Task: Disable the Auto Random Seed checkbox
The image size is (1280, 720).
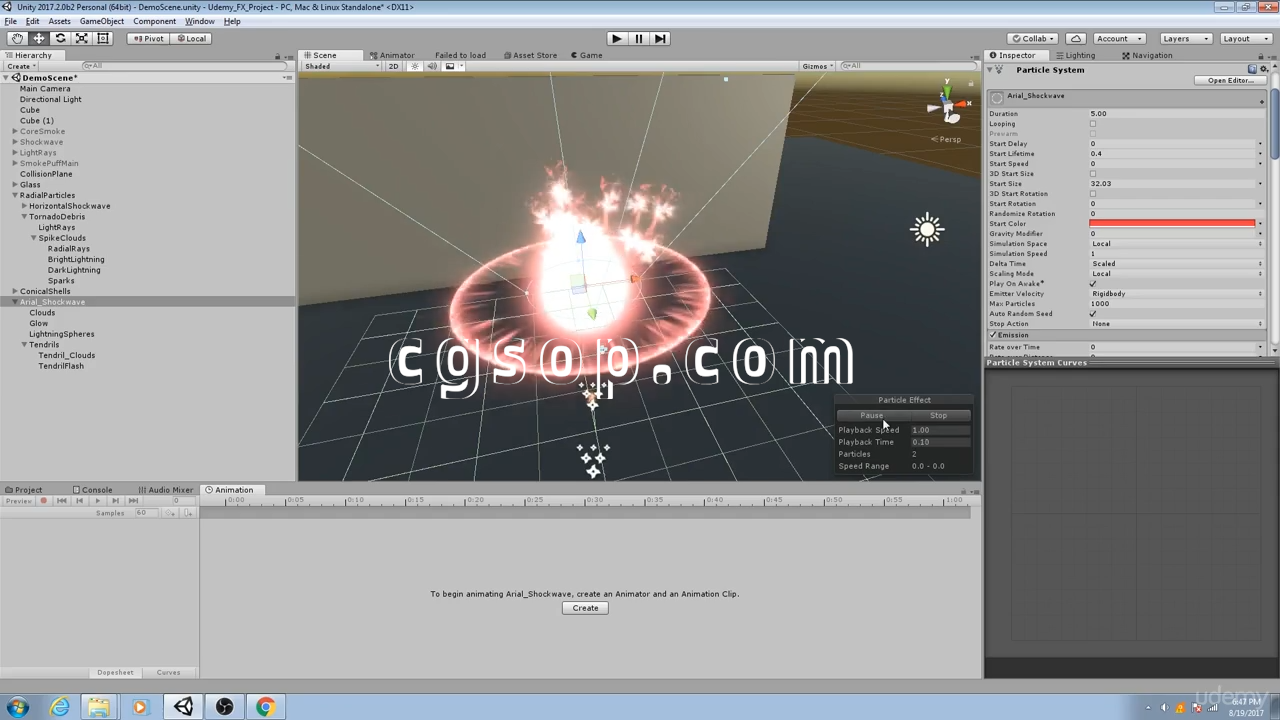Action: pos(1093,314)
